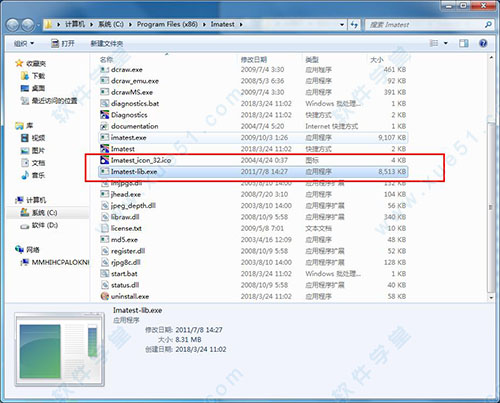This screenshot has width=500, height=403.
Task: Click the 打开 toolbar button
Action: [x=63, y=44]
